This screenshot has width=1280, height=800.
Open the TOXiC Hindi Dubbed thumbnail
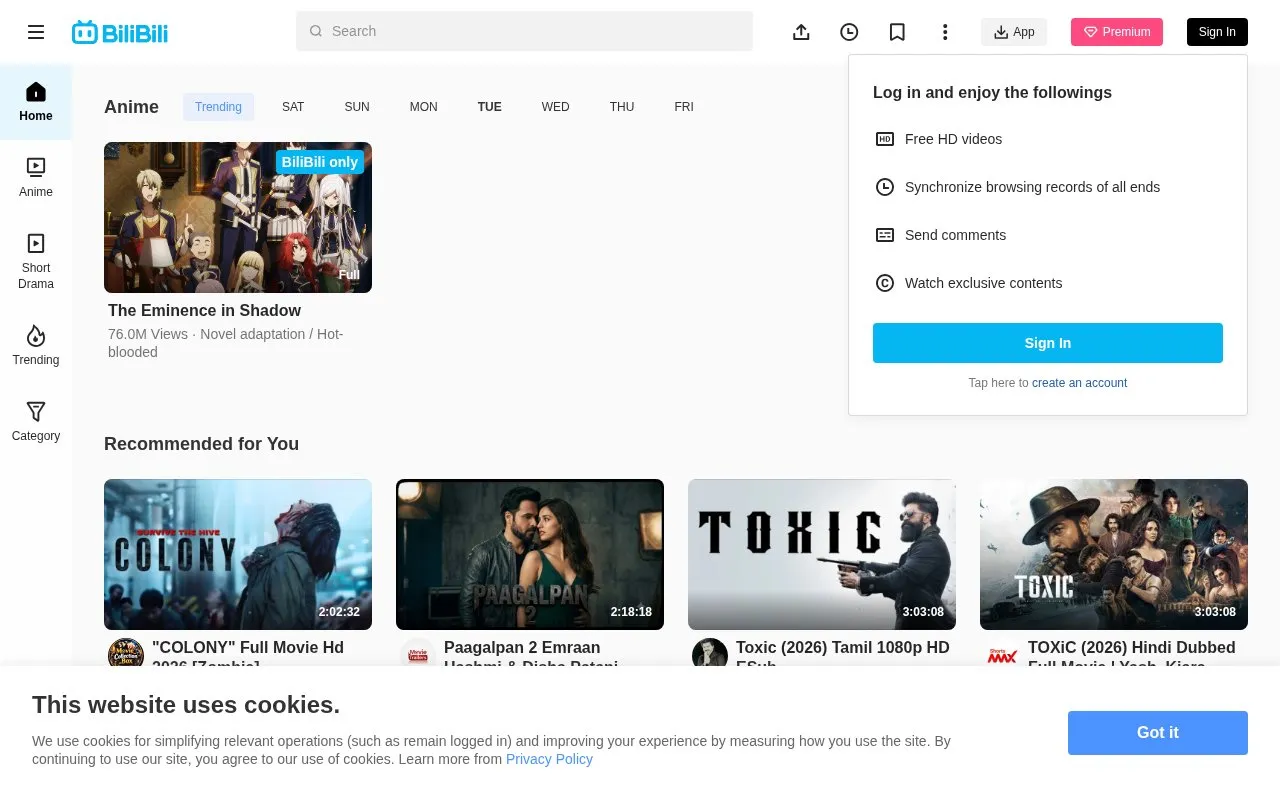[x=1114, y=554]
